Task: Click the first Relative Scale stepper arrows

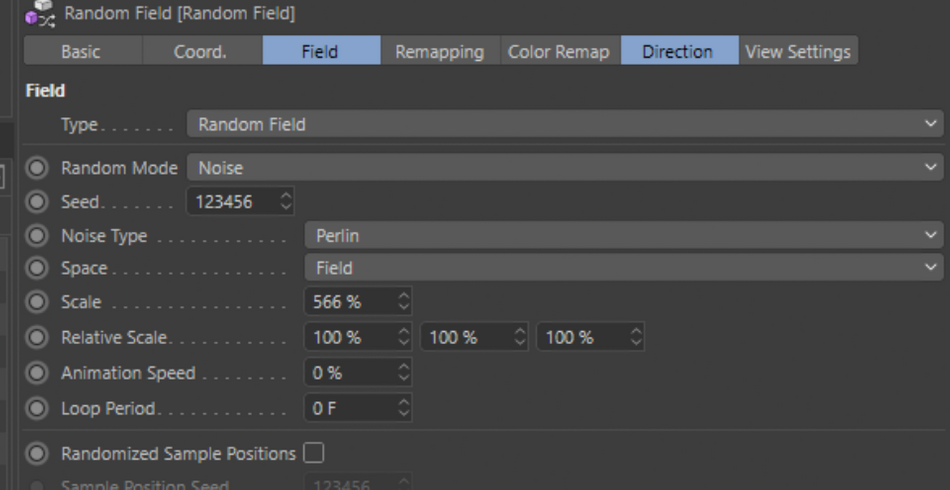Action: tap(404, 337)
